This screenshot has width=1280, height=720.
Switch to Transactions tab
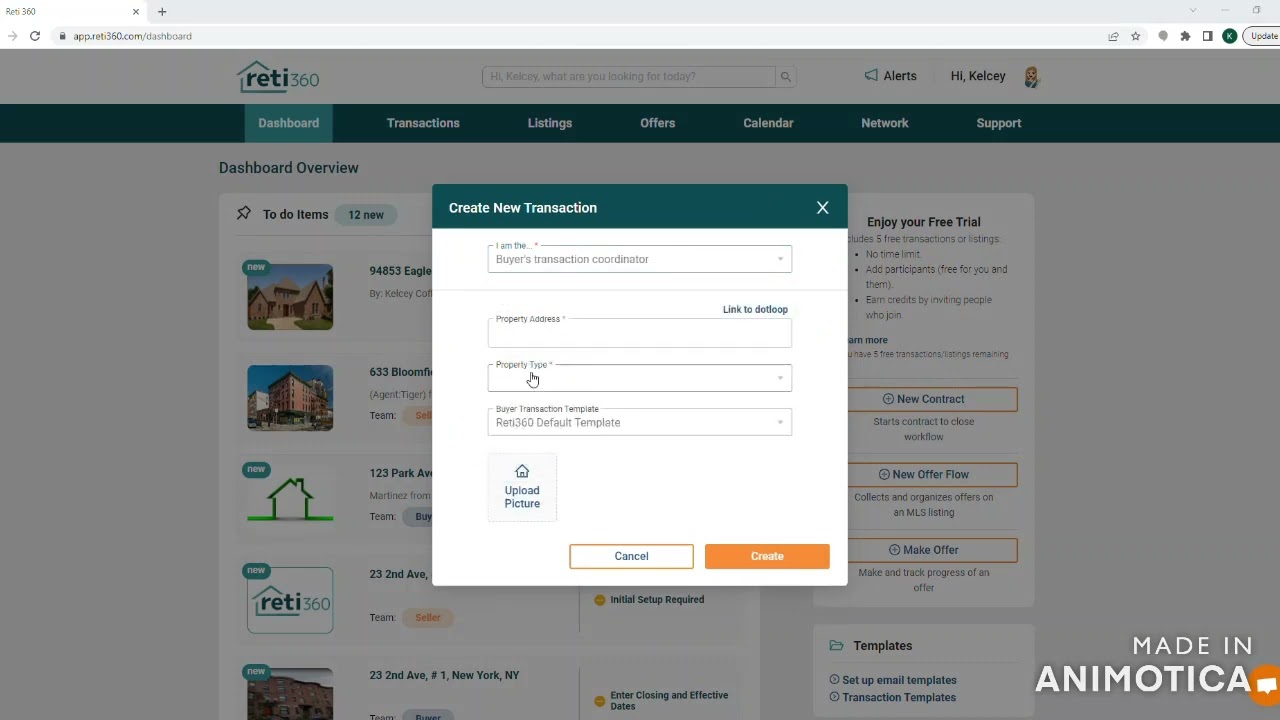point(423,123)
